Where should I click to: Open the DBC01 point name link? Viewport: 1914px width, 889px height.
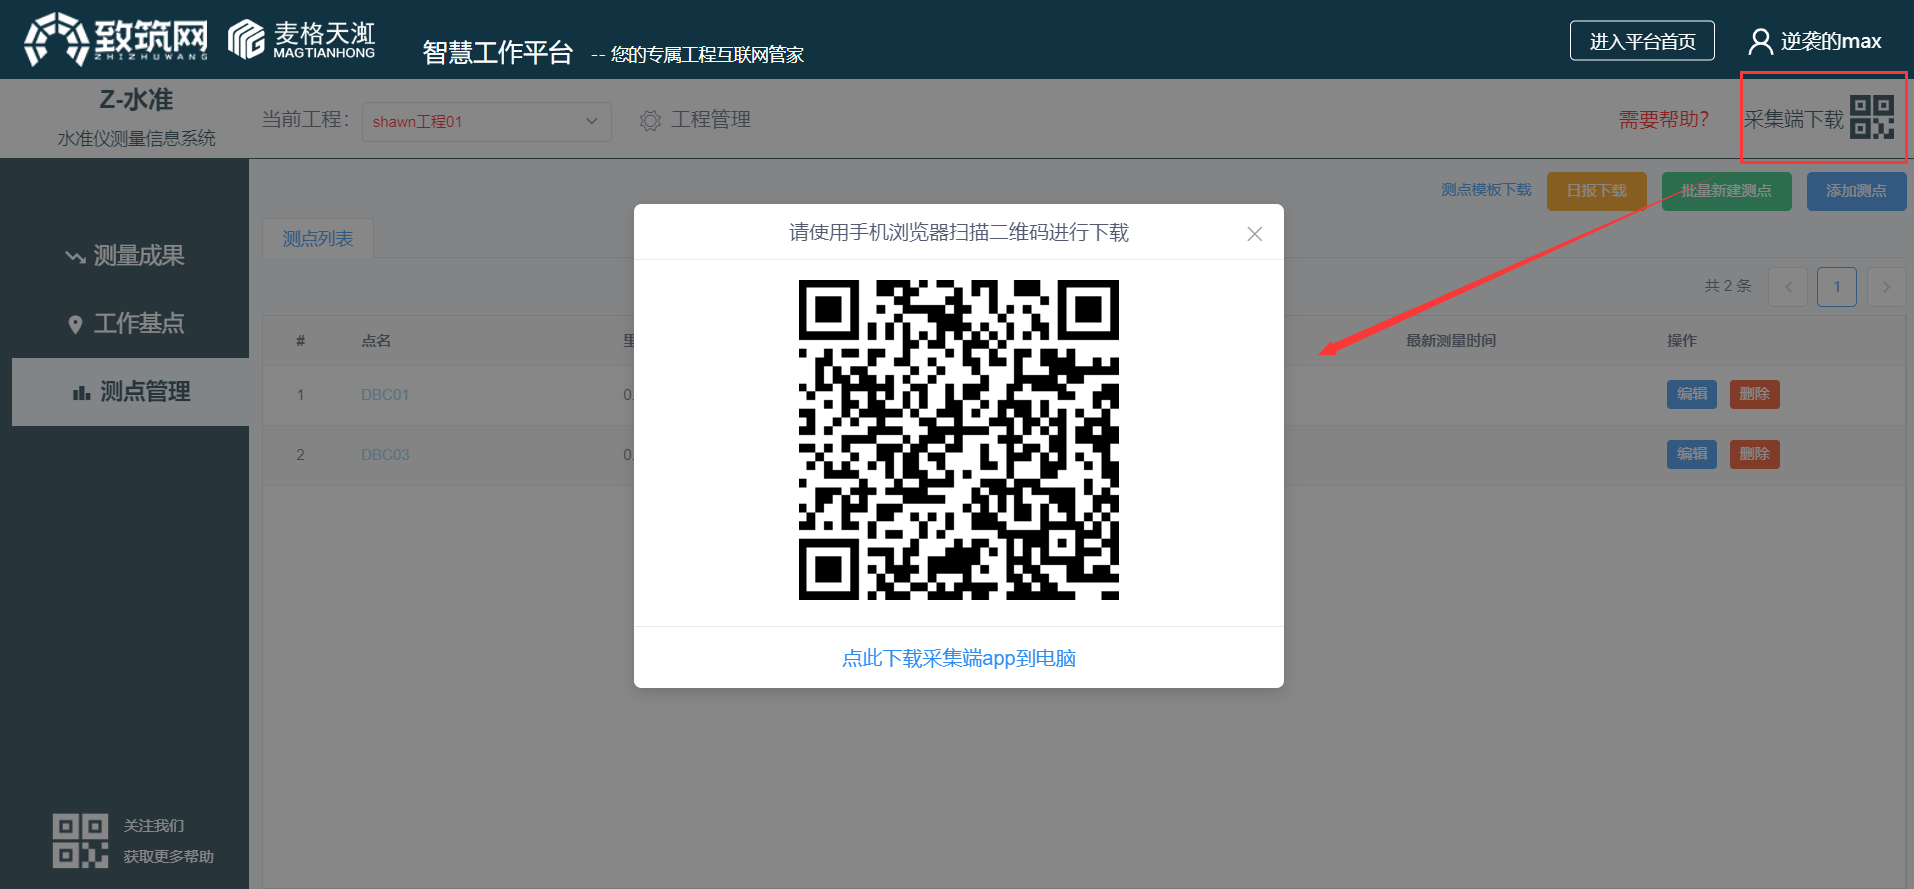point(385,395)
